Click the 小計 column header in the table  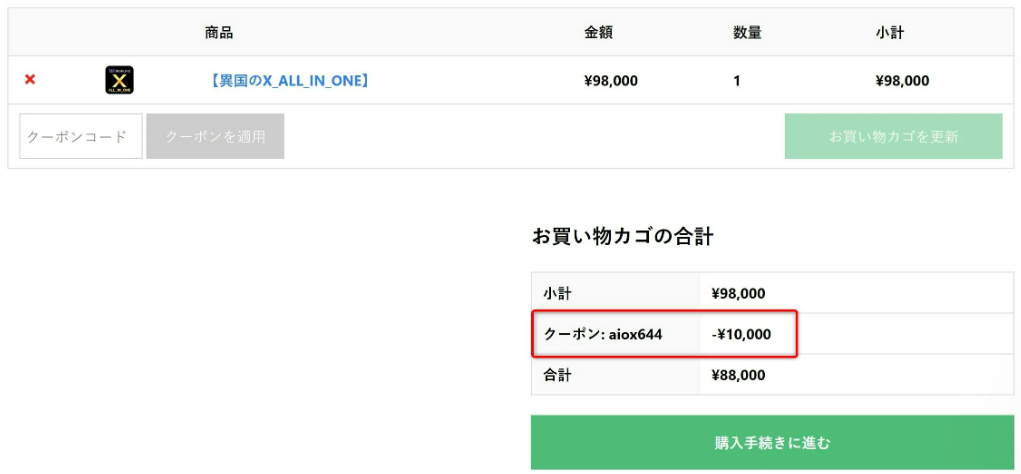point(889,33)
